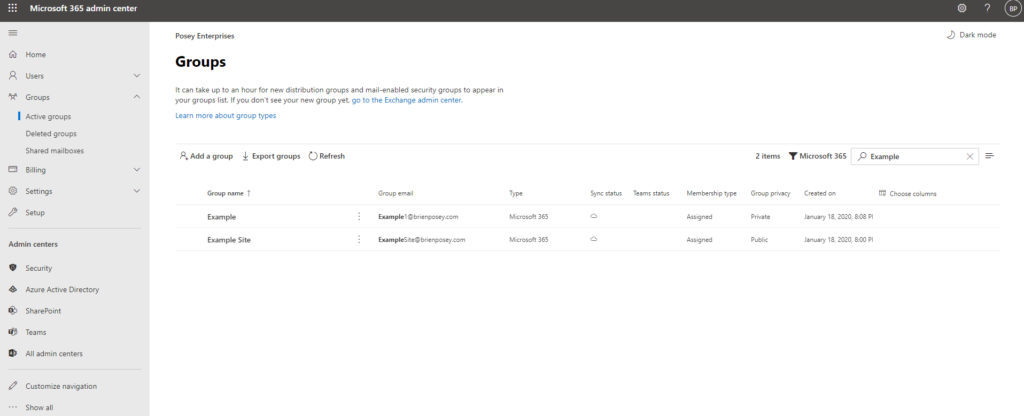This screenshot has height=416, width=1024.
Task: Click the Customize navigation pencil icon
Action: (x=12, y=386)
